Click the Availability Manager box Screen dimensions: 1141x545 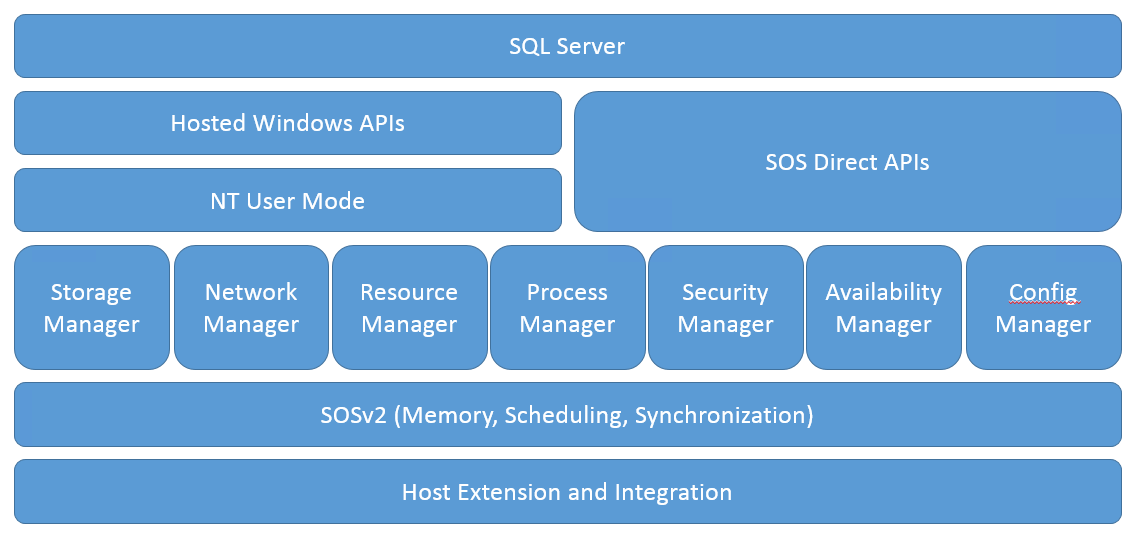(883, 308)
